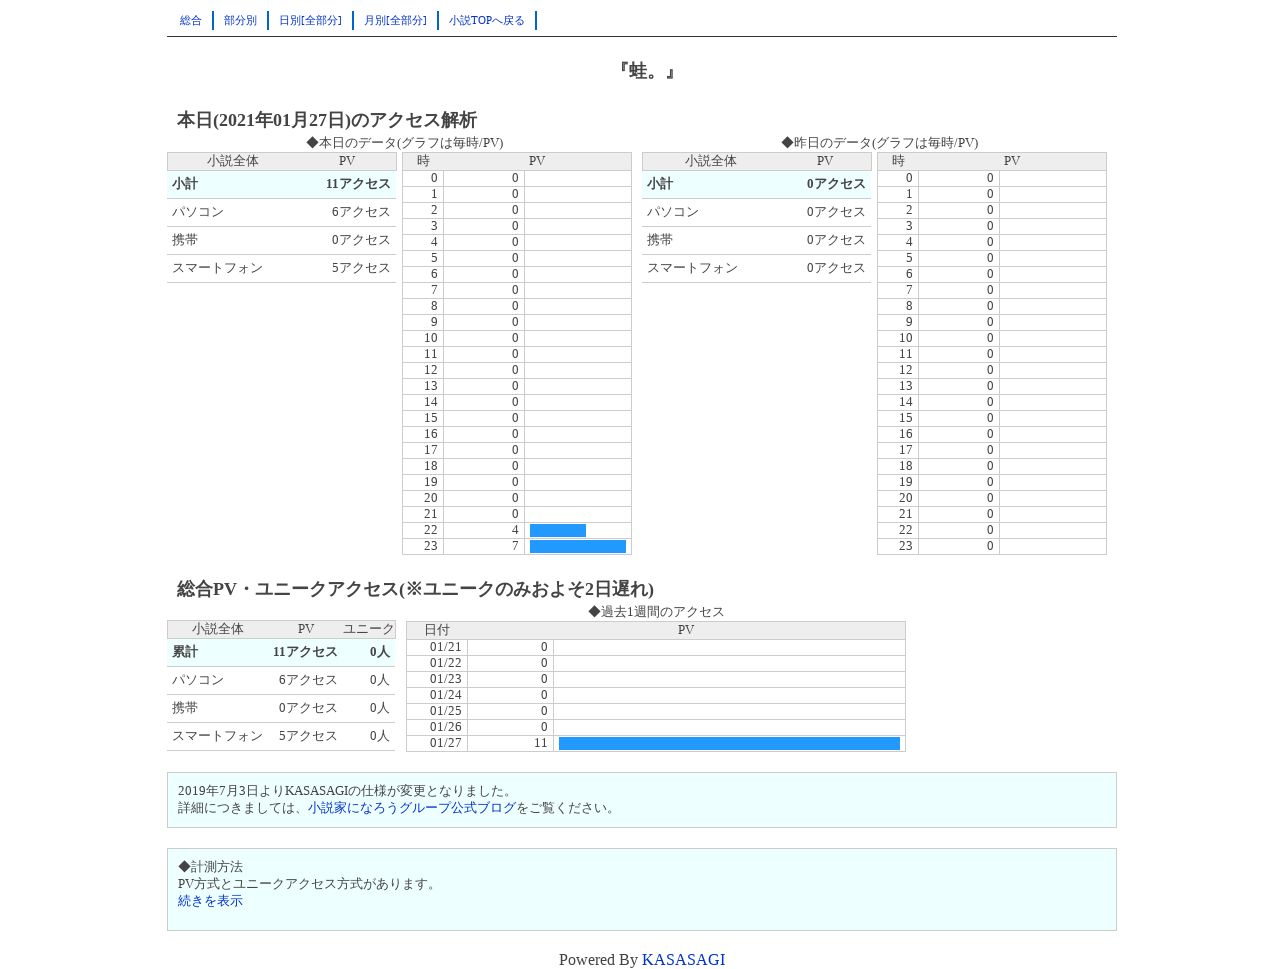Click the 日付 column header
The height and width of the screenshot is (969, 1284).
437,630
